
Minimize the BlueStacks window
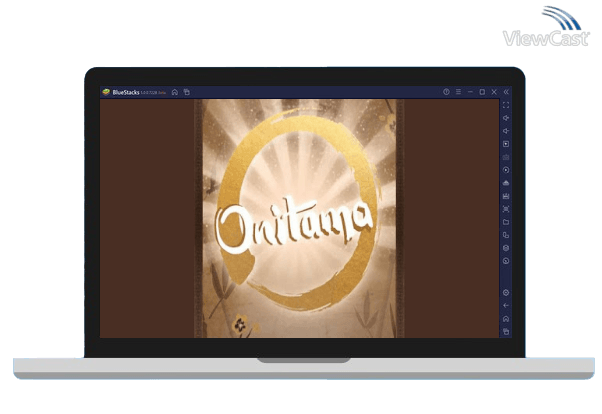click(x=470, y=92)
